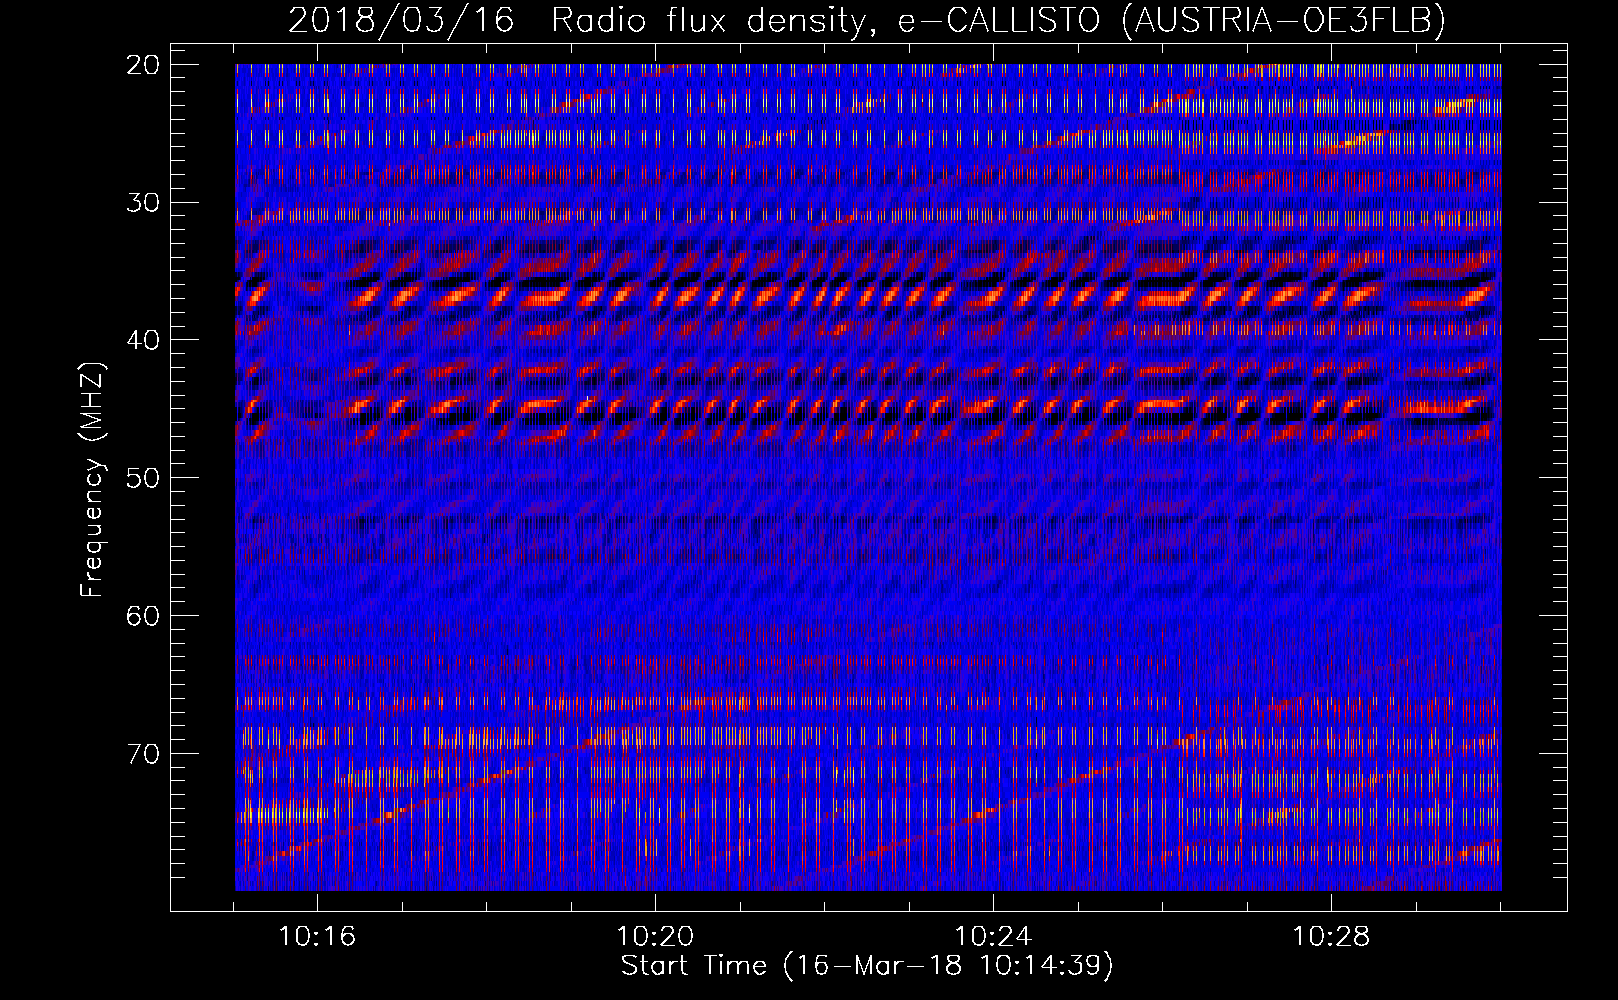Screen dimensions: 1618x1000
Task: Click the 10:28 time tick label
Action: (x=1331, y=937)
